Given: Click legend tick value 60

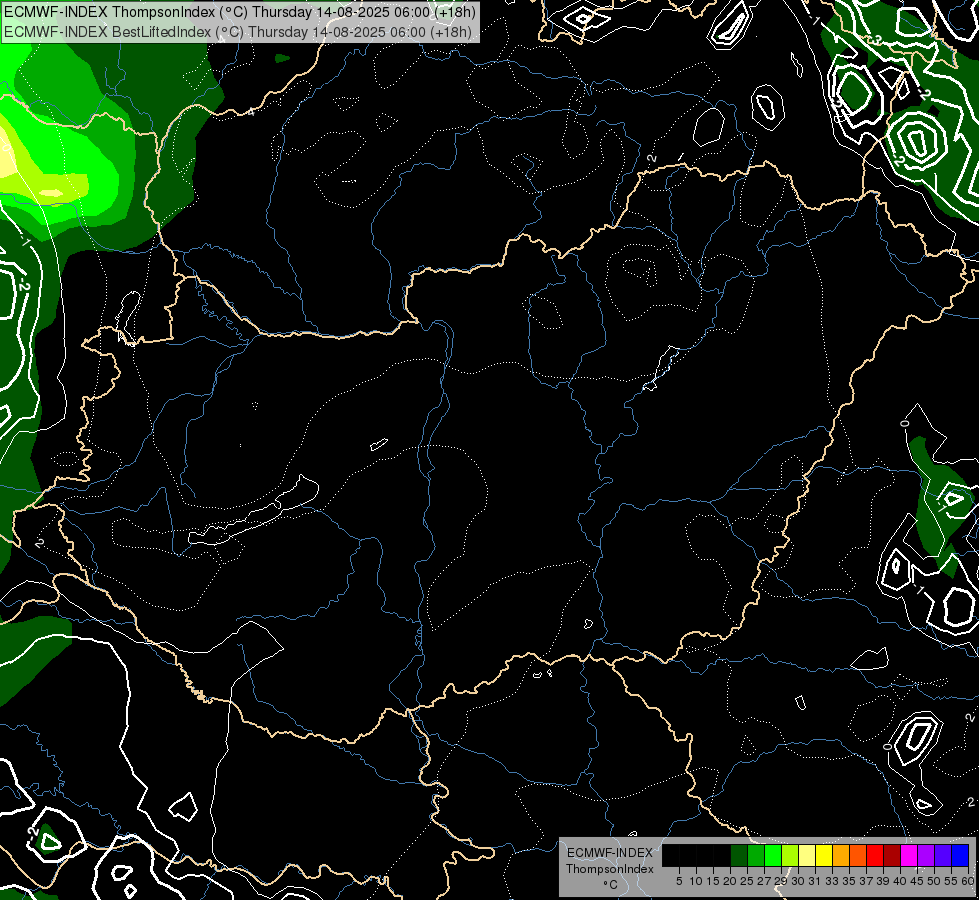Looking at the screenshot, I should click(968, 881).
